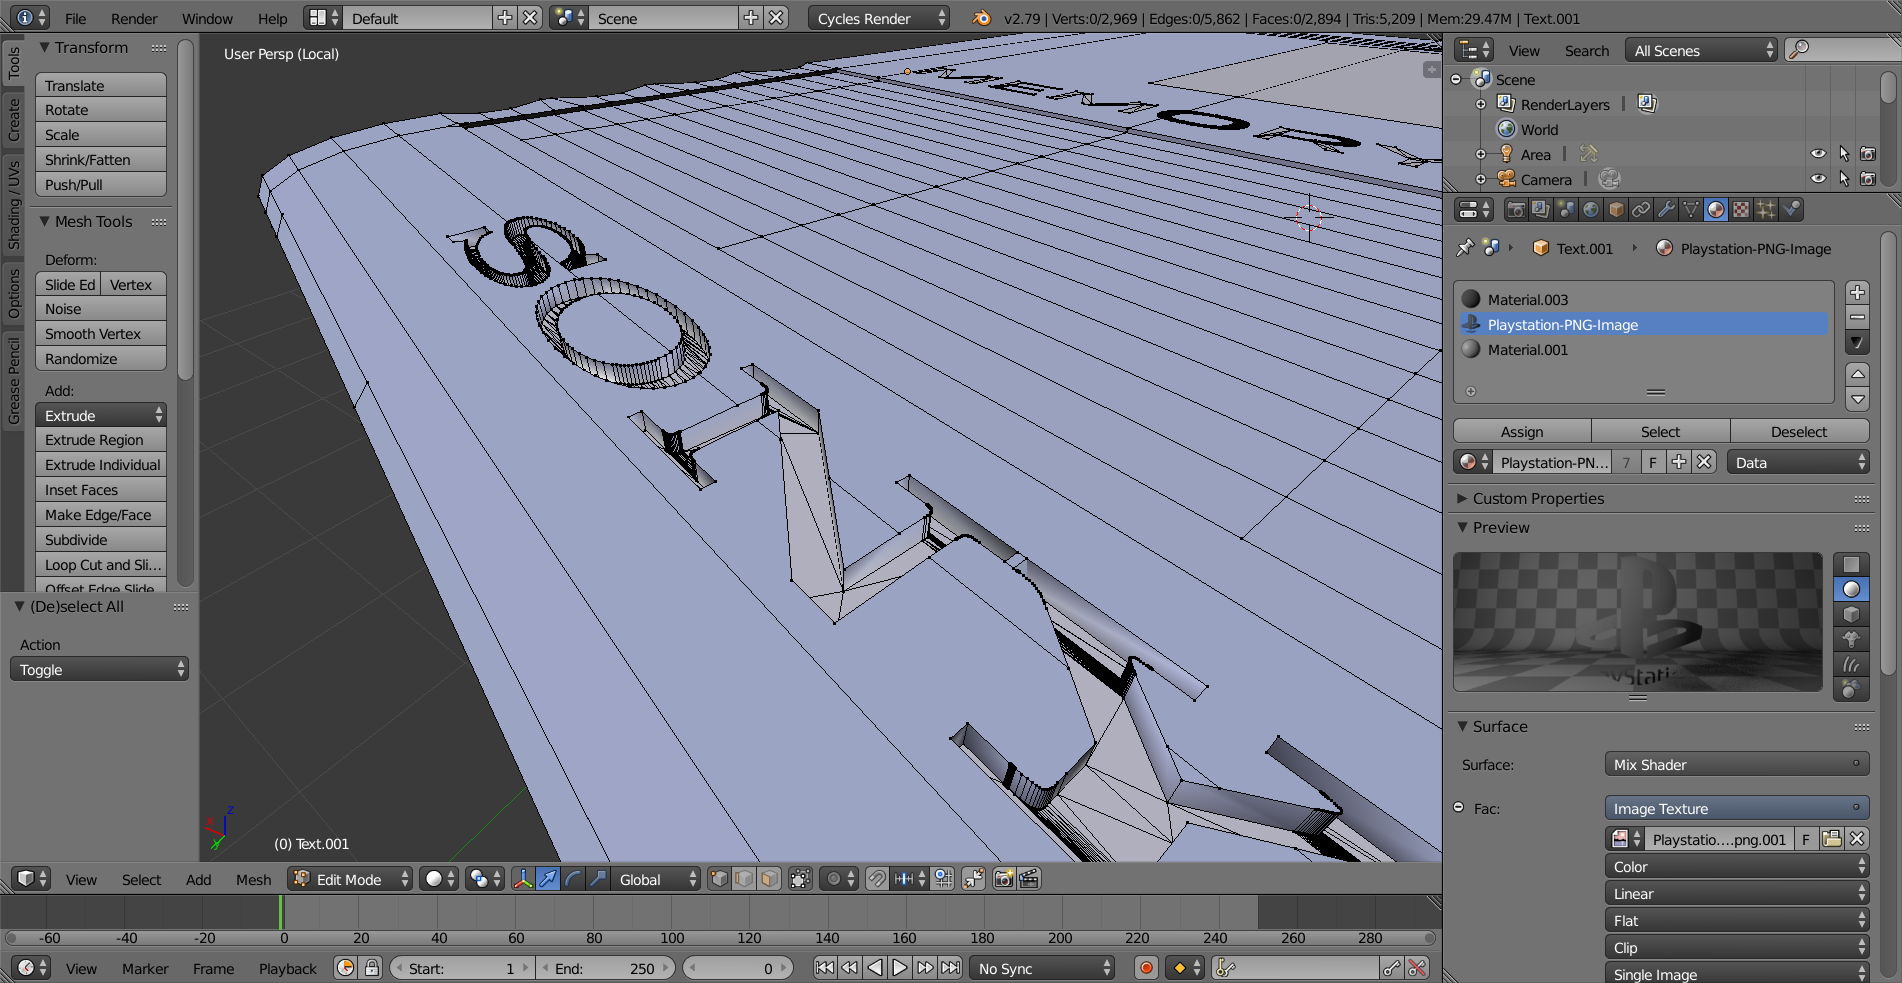Move material slot down in list
The width and height of the screenshot is (1902, 983).
(1857, 398)
